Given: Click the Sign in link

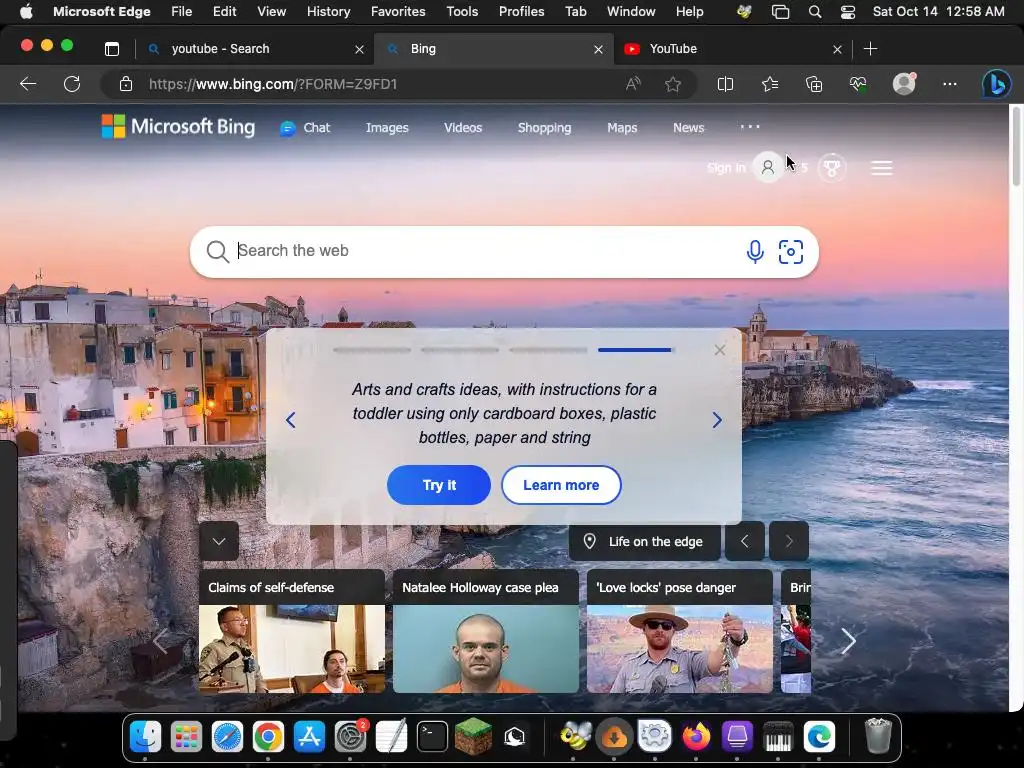Looking at the screenshot, I should pos(726,168).
